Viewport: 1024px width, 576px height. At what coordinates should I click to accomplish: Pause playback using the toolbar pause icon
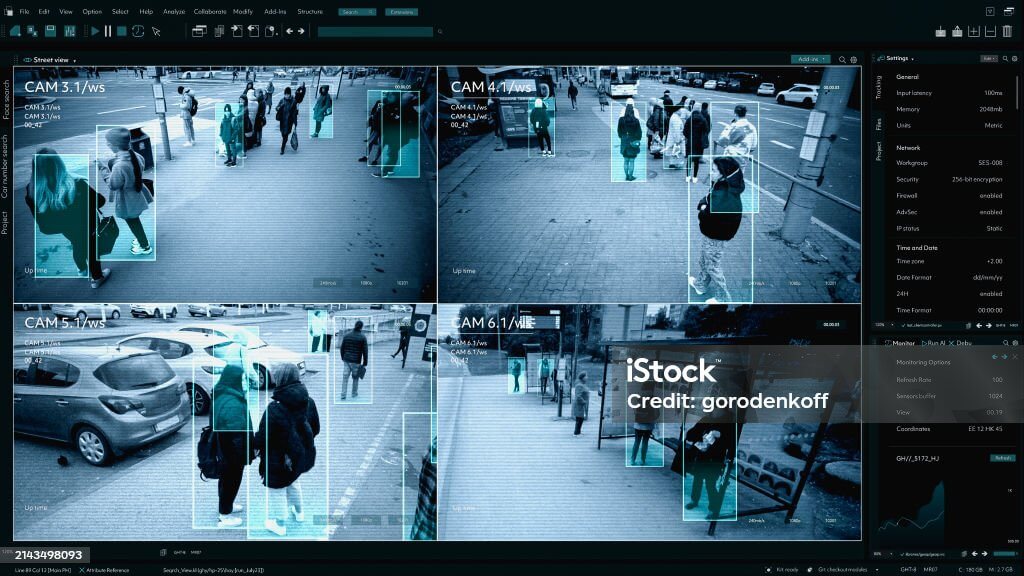click(x=108, y=31)
